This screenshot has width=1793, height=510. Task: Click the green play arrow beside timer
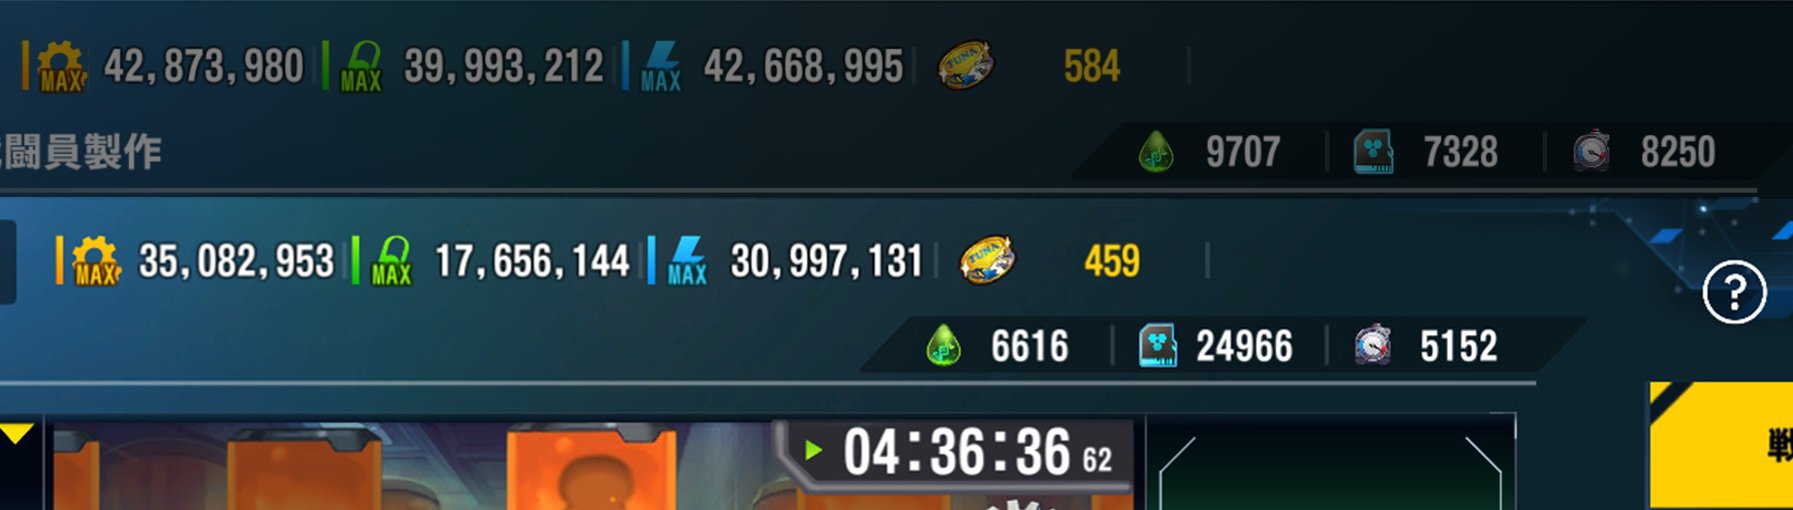[813, 450]
